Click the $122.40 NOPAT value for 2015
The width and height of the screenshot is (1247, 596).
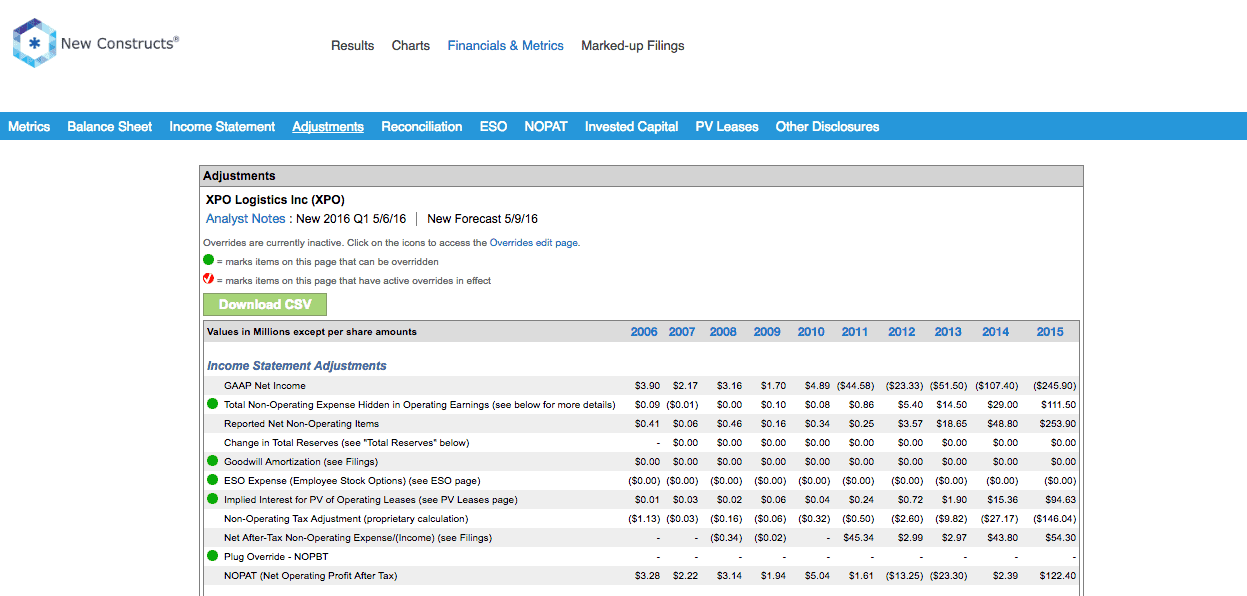pyautogui.click(x=1056, y=576)
